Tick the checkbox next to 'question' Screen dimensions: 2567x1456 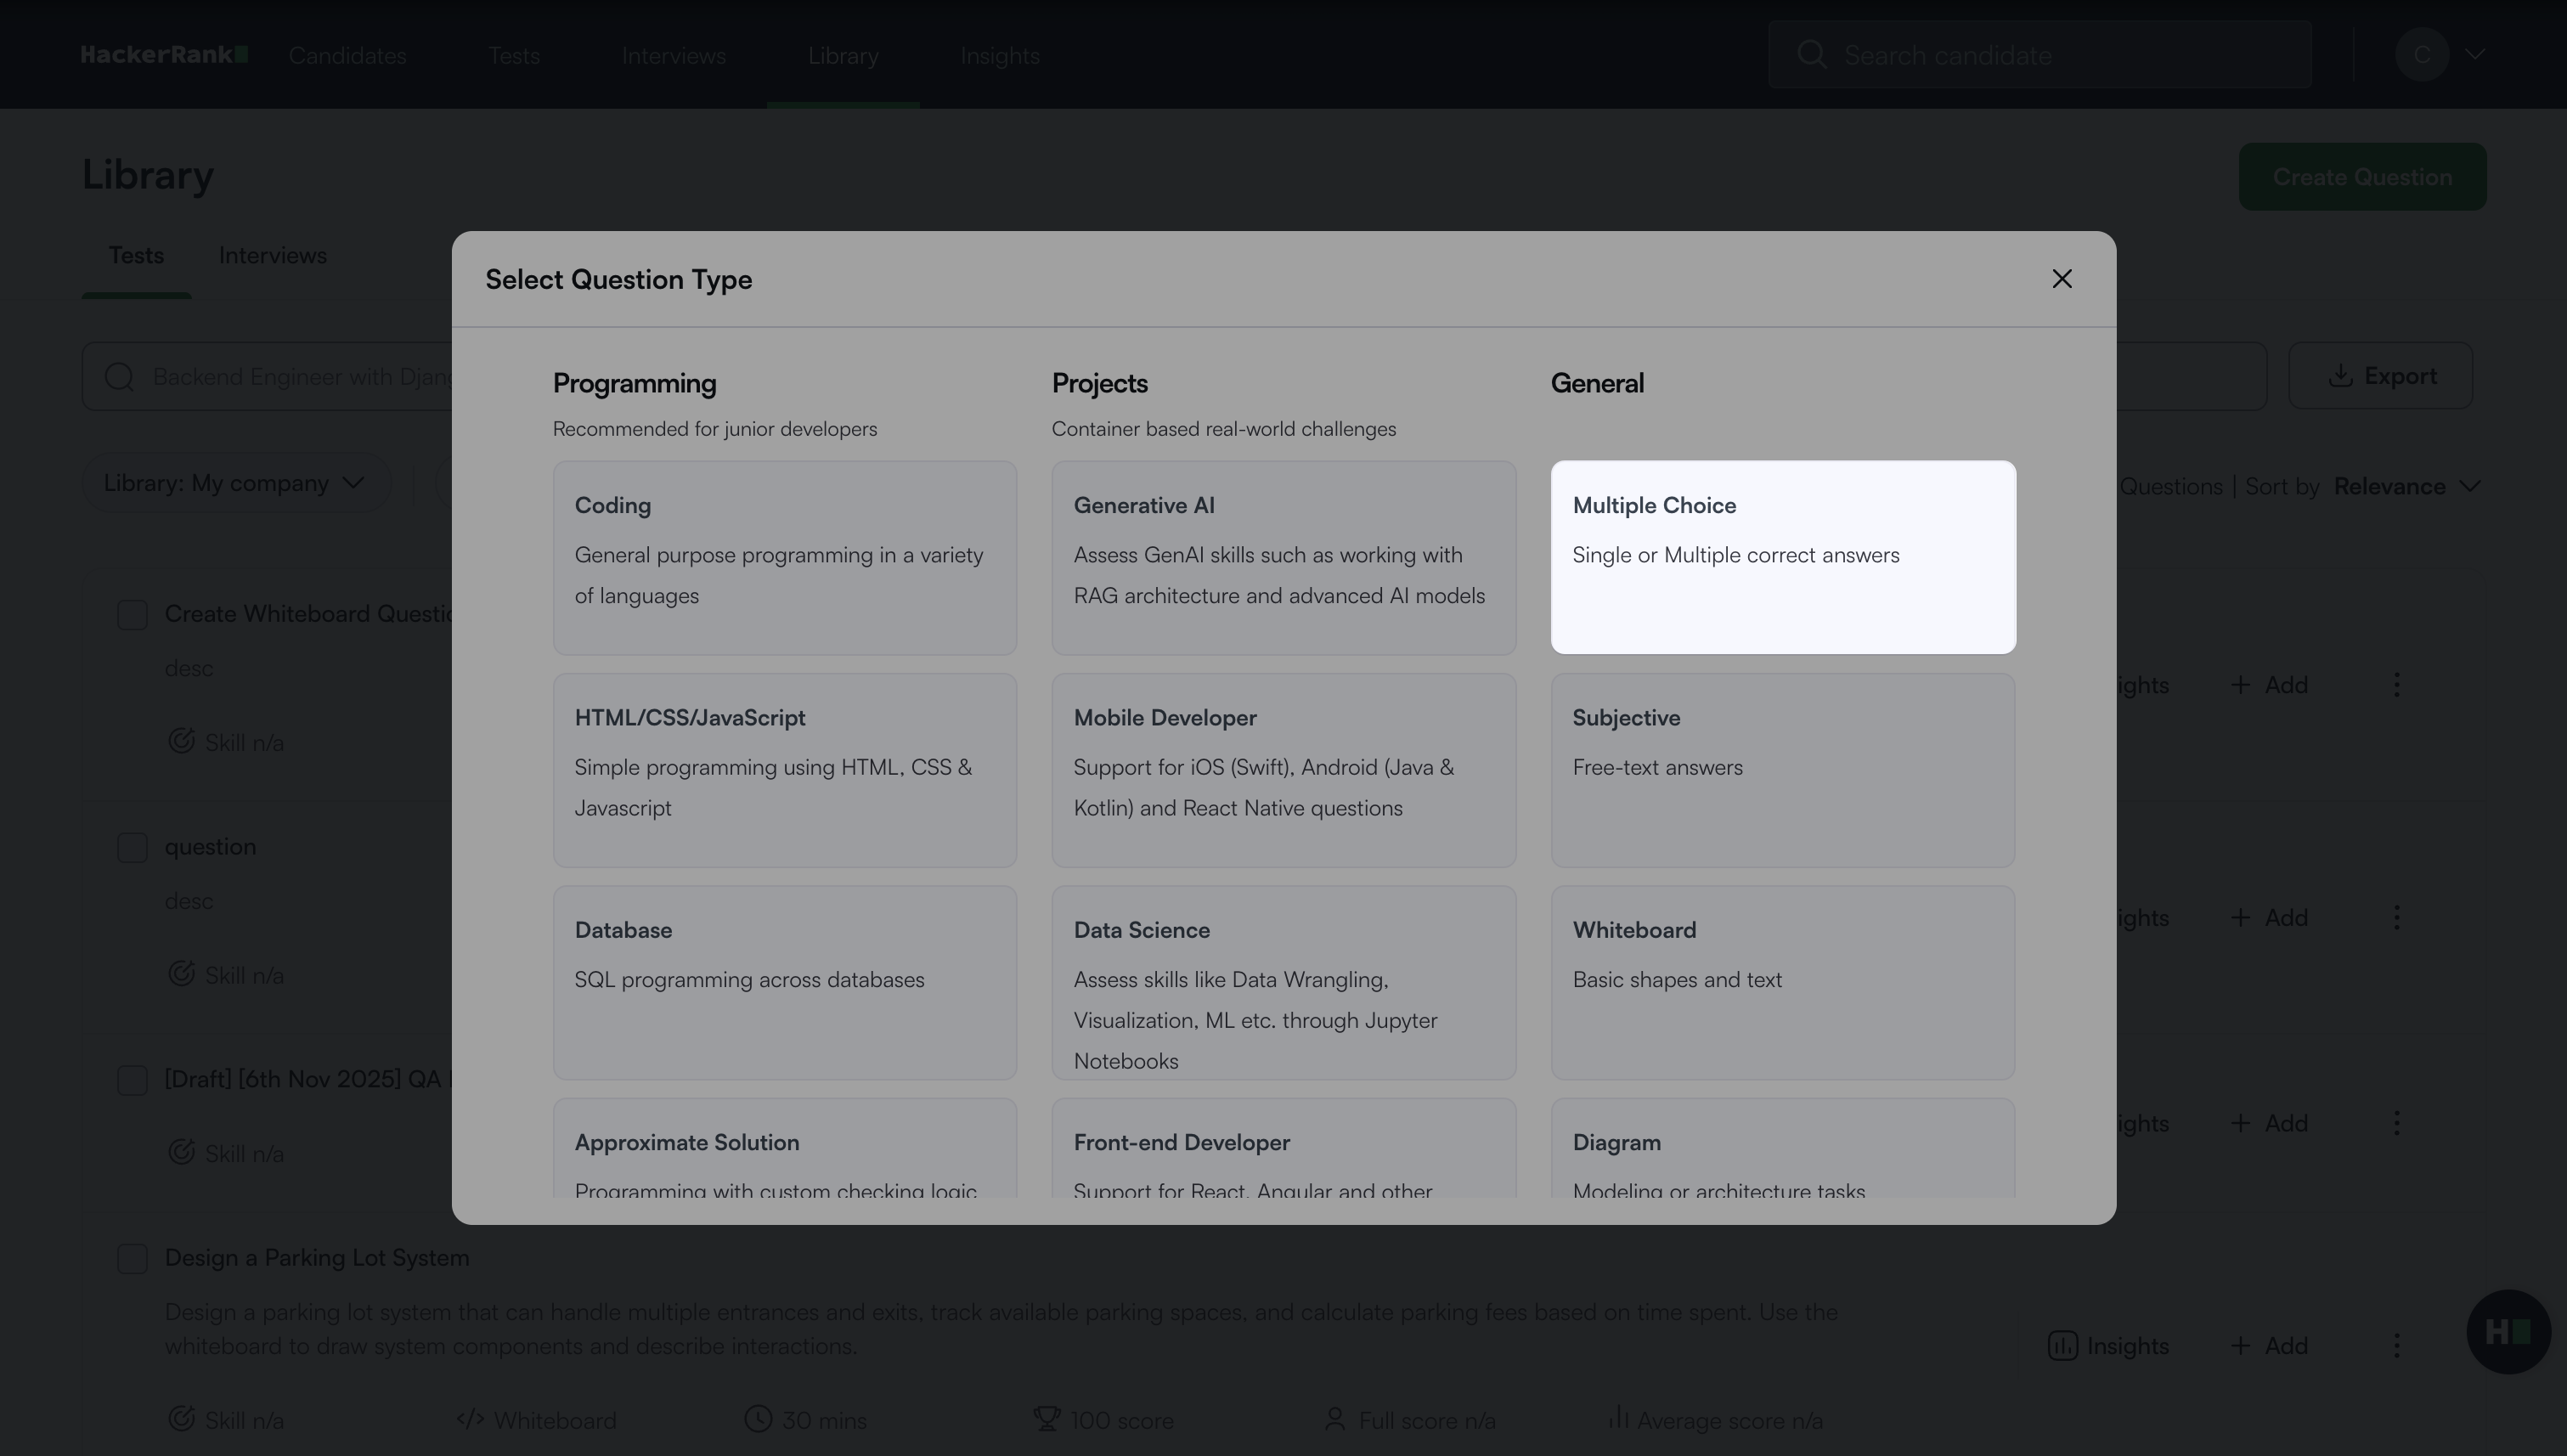(132, 848)
